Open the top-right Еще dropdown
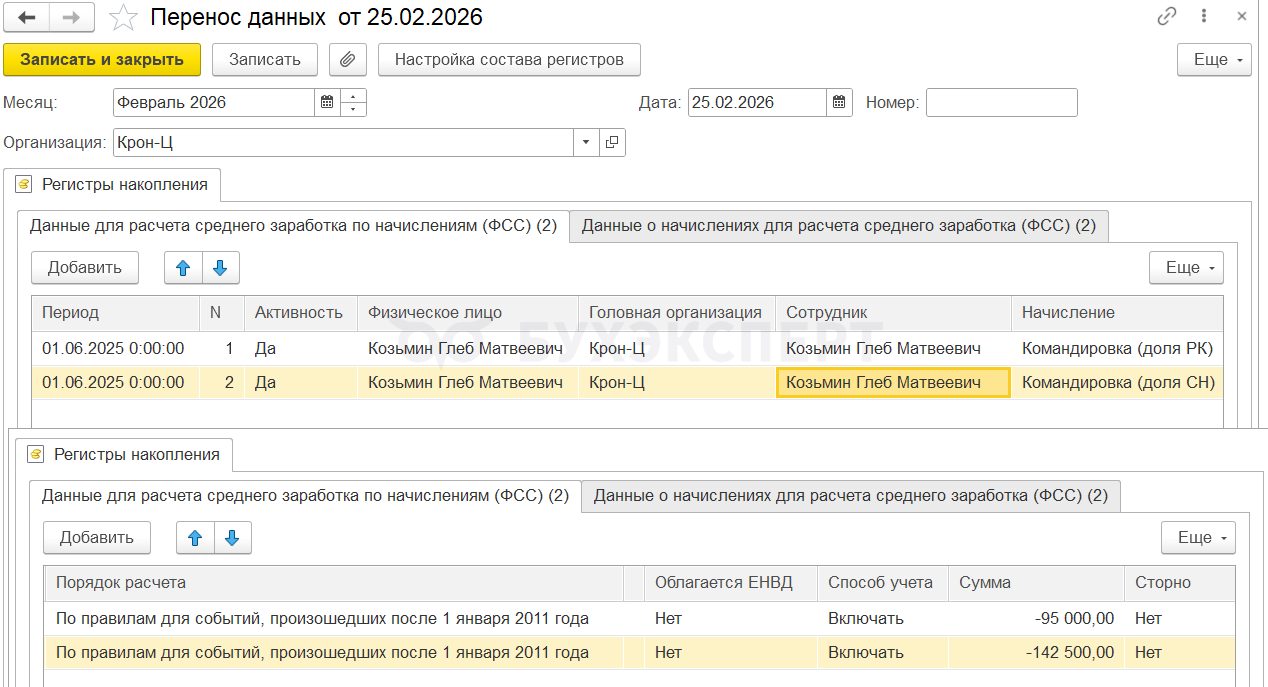 point(1214,59)
